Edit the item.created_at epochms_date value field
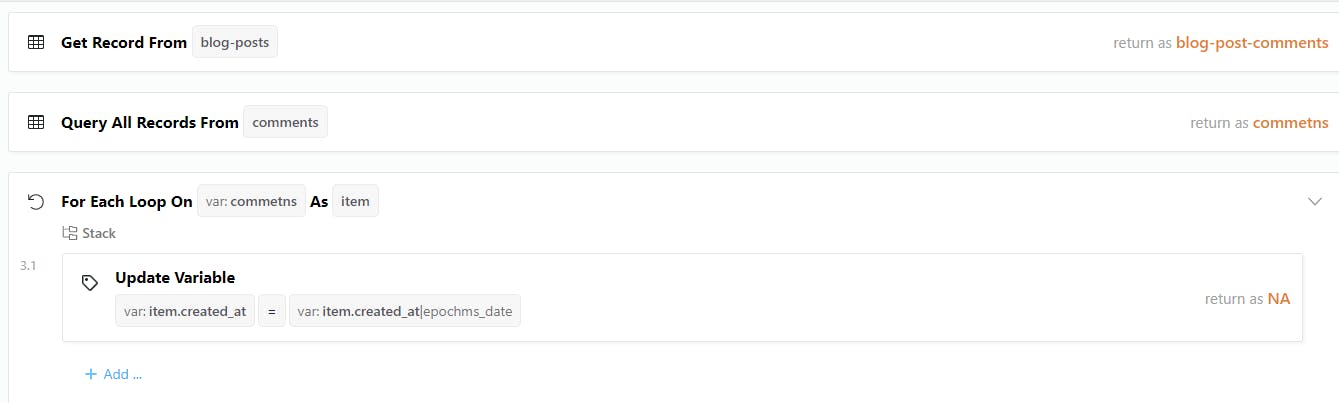The image size is (1339, 403). (x=405, y=311)
